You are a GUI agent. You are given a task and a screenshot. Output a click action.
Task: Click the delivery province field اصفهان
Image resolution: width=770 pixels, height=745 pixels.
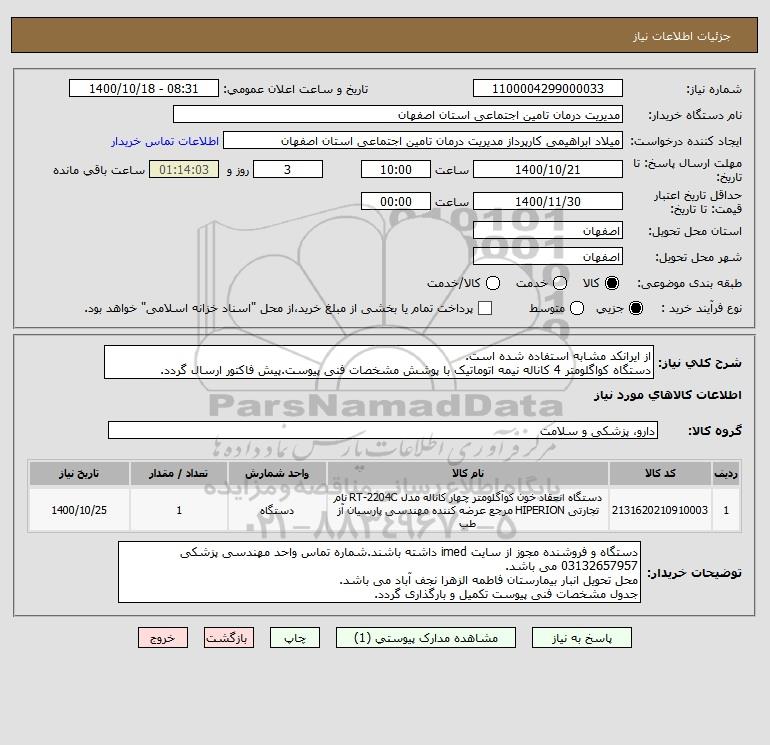tap(548, 230)
